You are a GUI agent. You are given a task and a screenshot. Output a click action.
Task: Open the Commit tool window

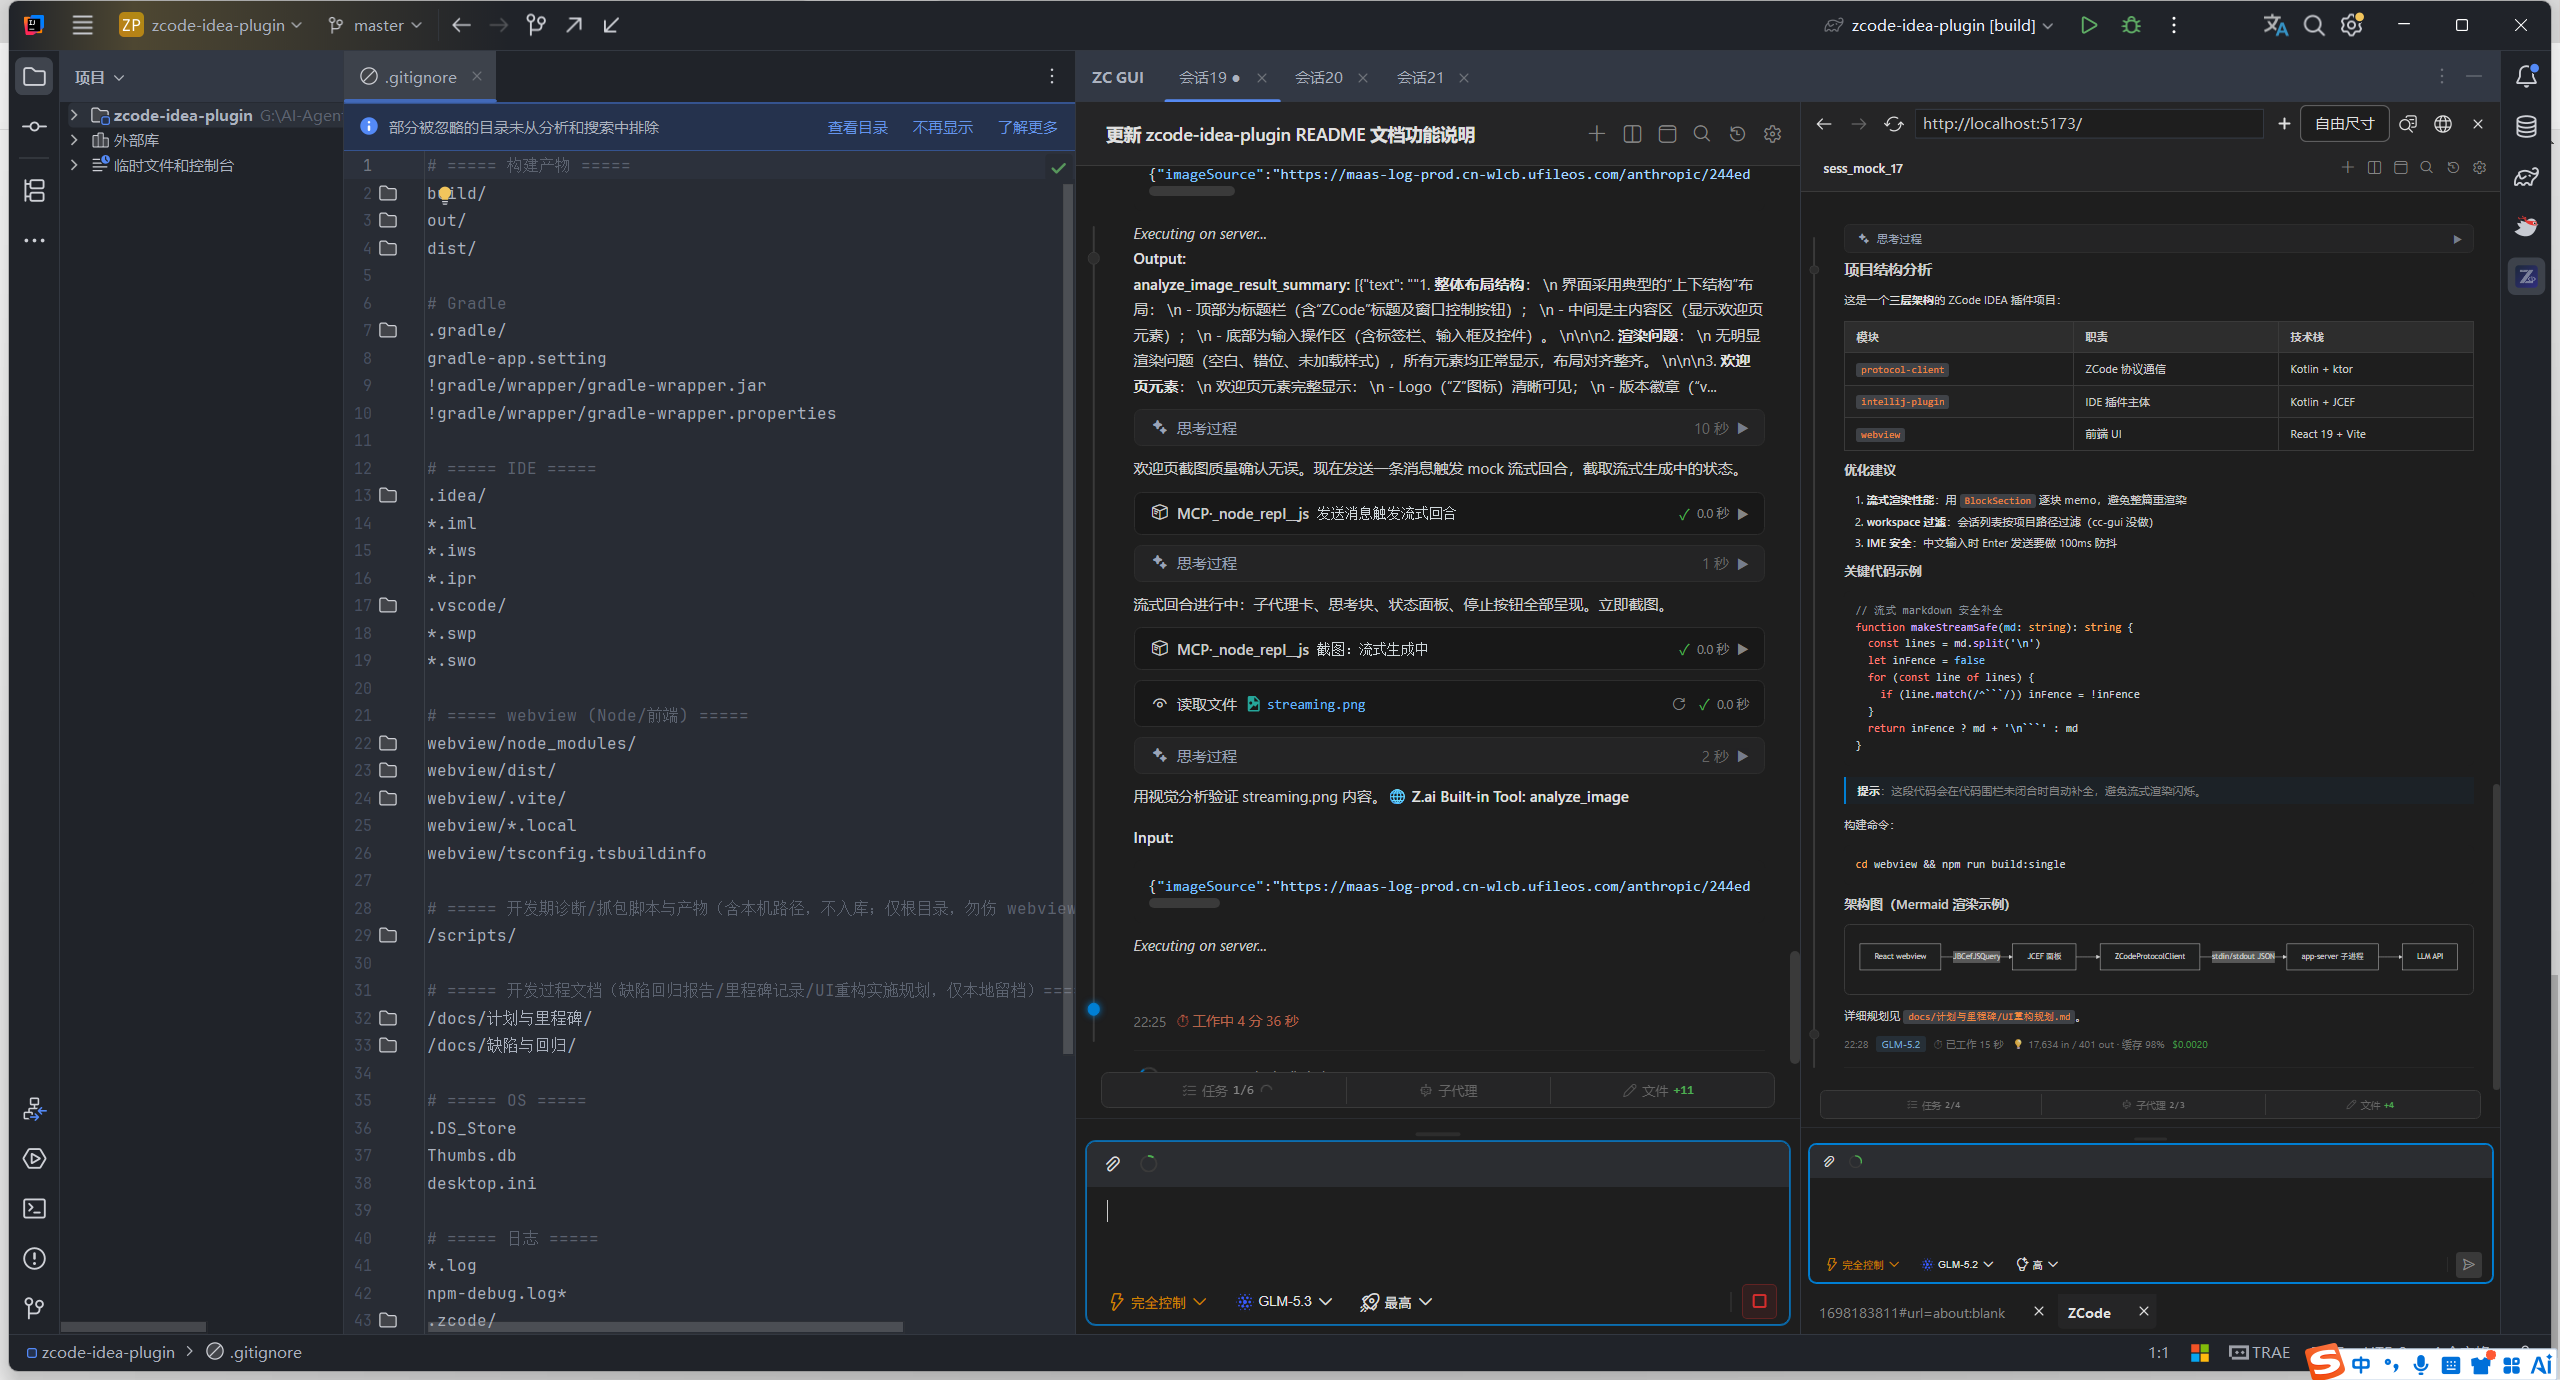coord(35,126)
